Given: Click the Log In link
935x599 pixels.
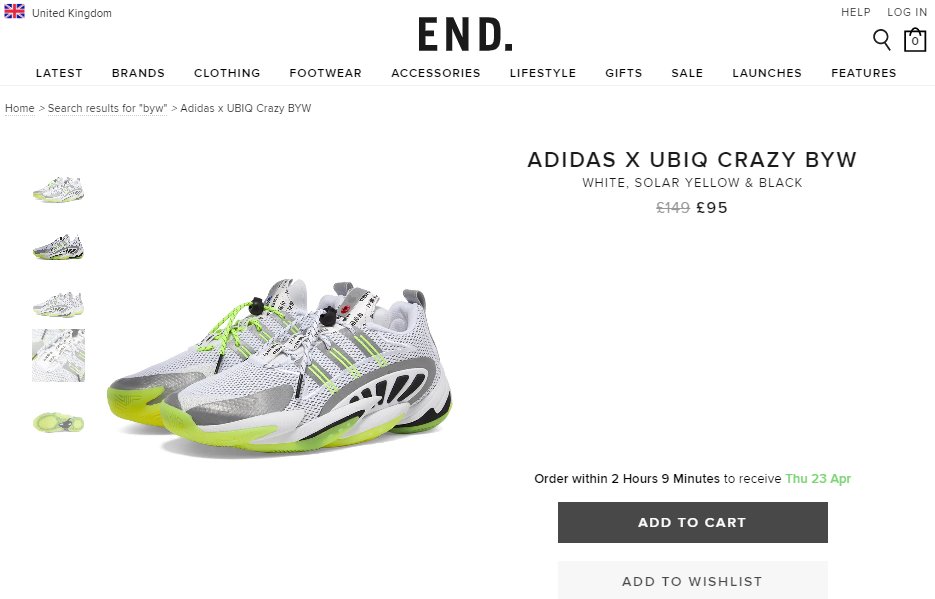Looking at the screenshot, I should click(x=907, y=12).
